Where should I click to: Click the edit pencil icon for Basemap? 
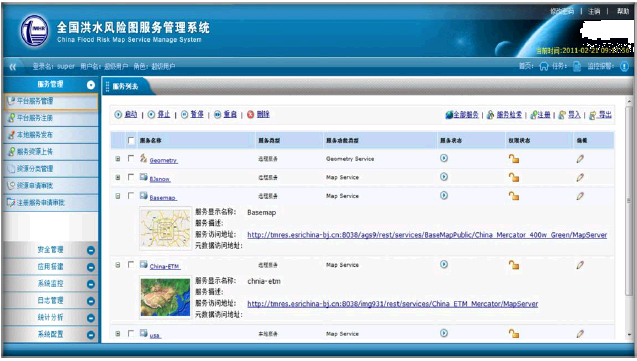[x=580, y=196]
